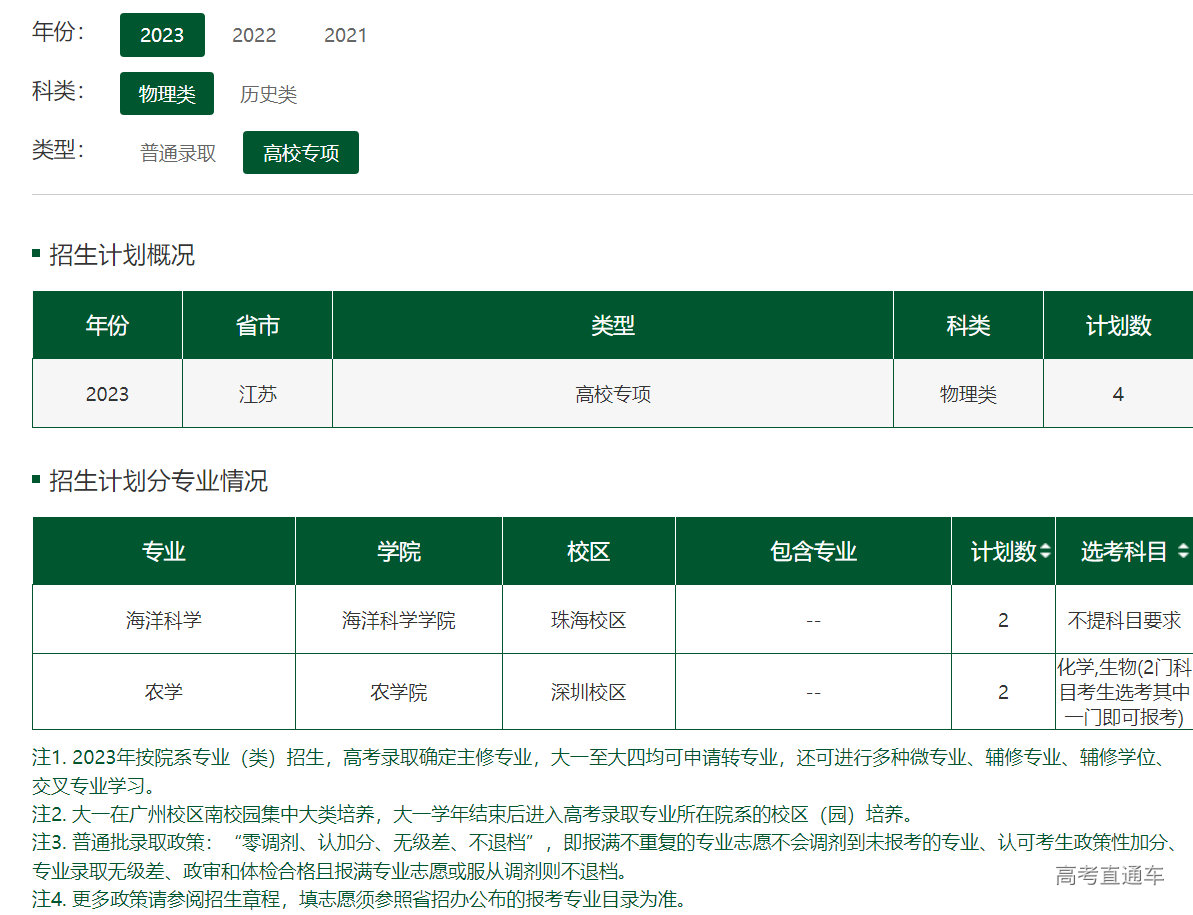
Task: Click the 江苏 province cell in overview table
Action: pos(257,394)
